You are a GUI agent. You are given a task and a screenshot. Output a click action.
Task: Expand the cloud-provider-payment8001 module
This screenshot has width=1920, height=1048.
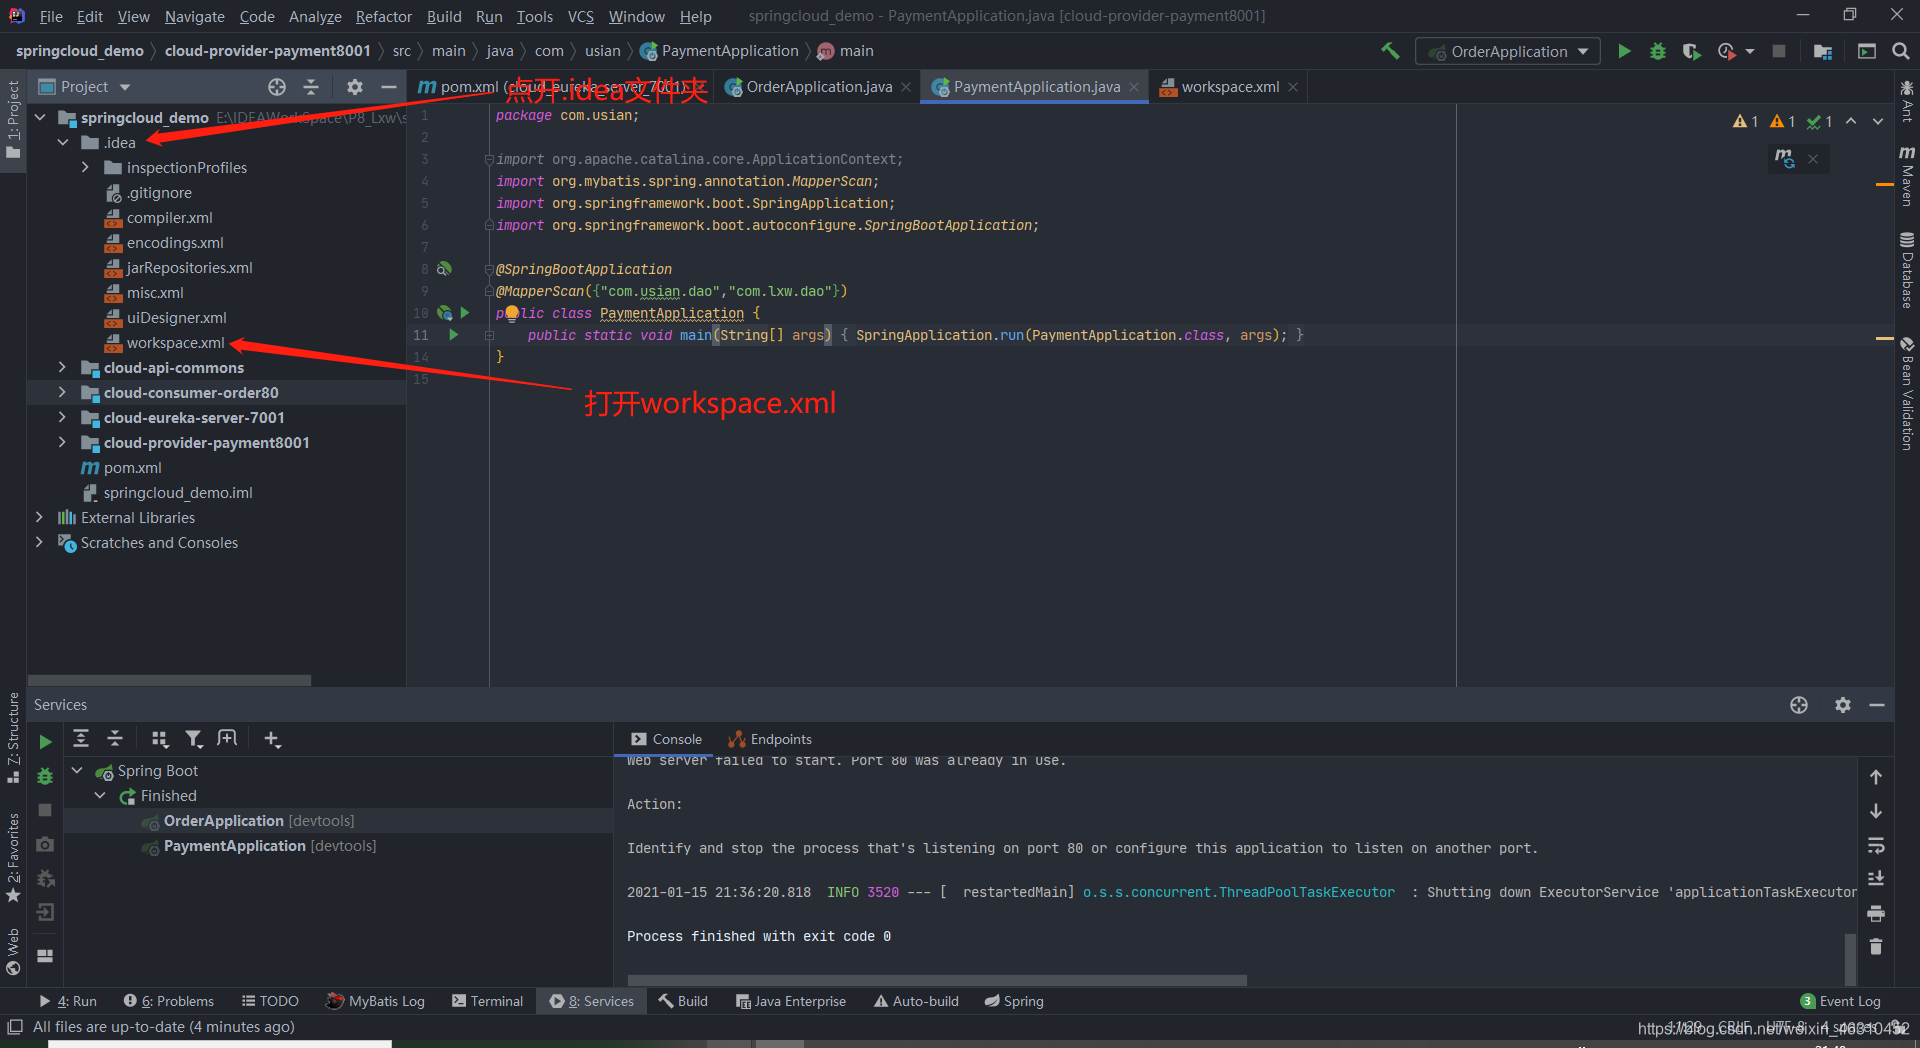click(x=62, y=442)
